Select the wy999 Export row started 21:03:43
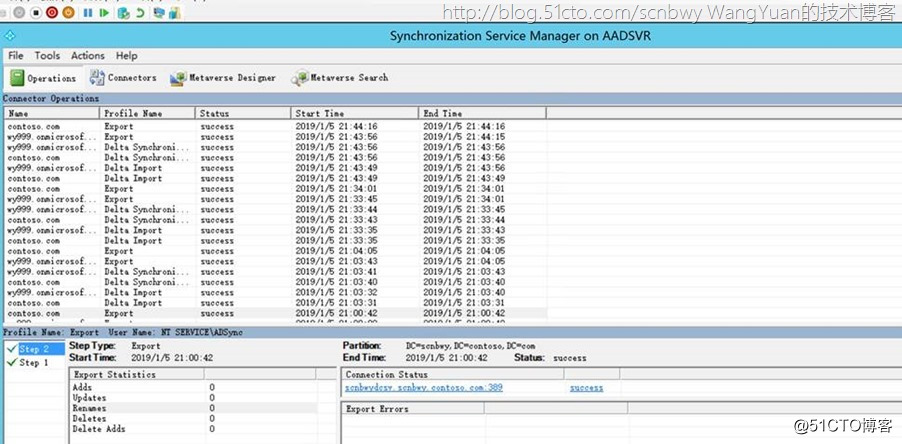 (275, 261)
